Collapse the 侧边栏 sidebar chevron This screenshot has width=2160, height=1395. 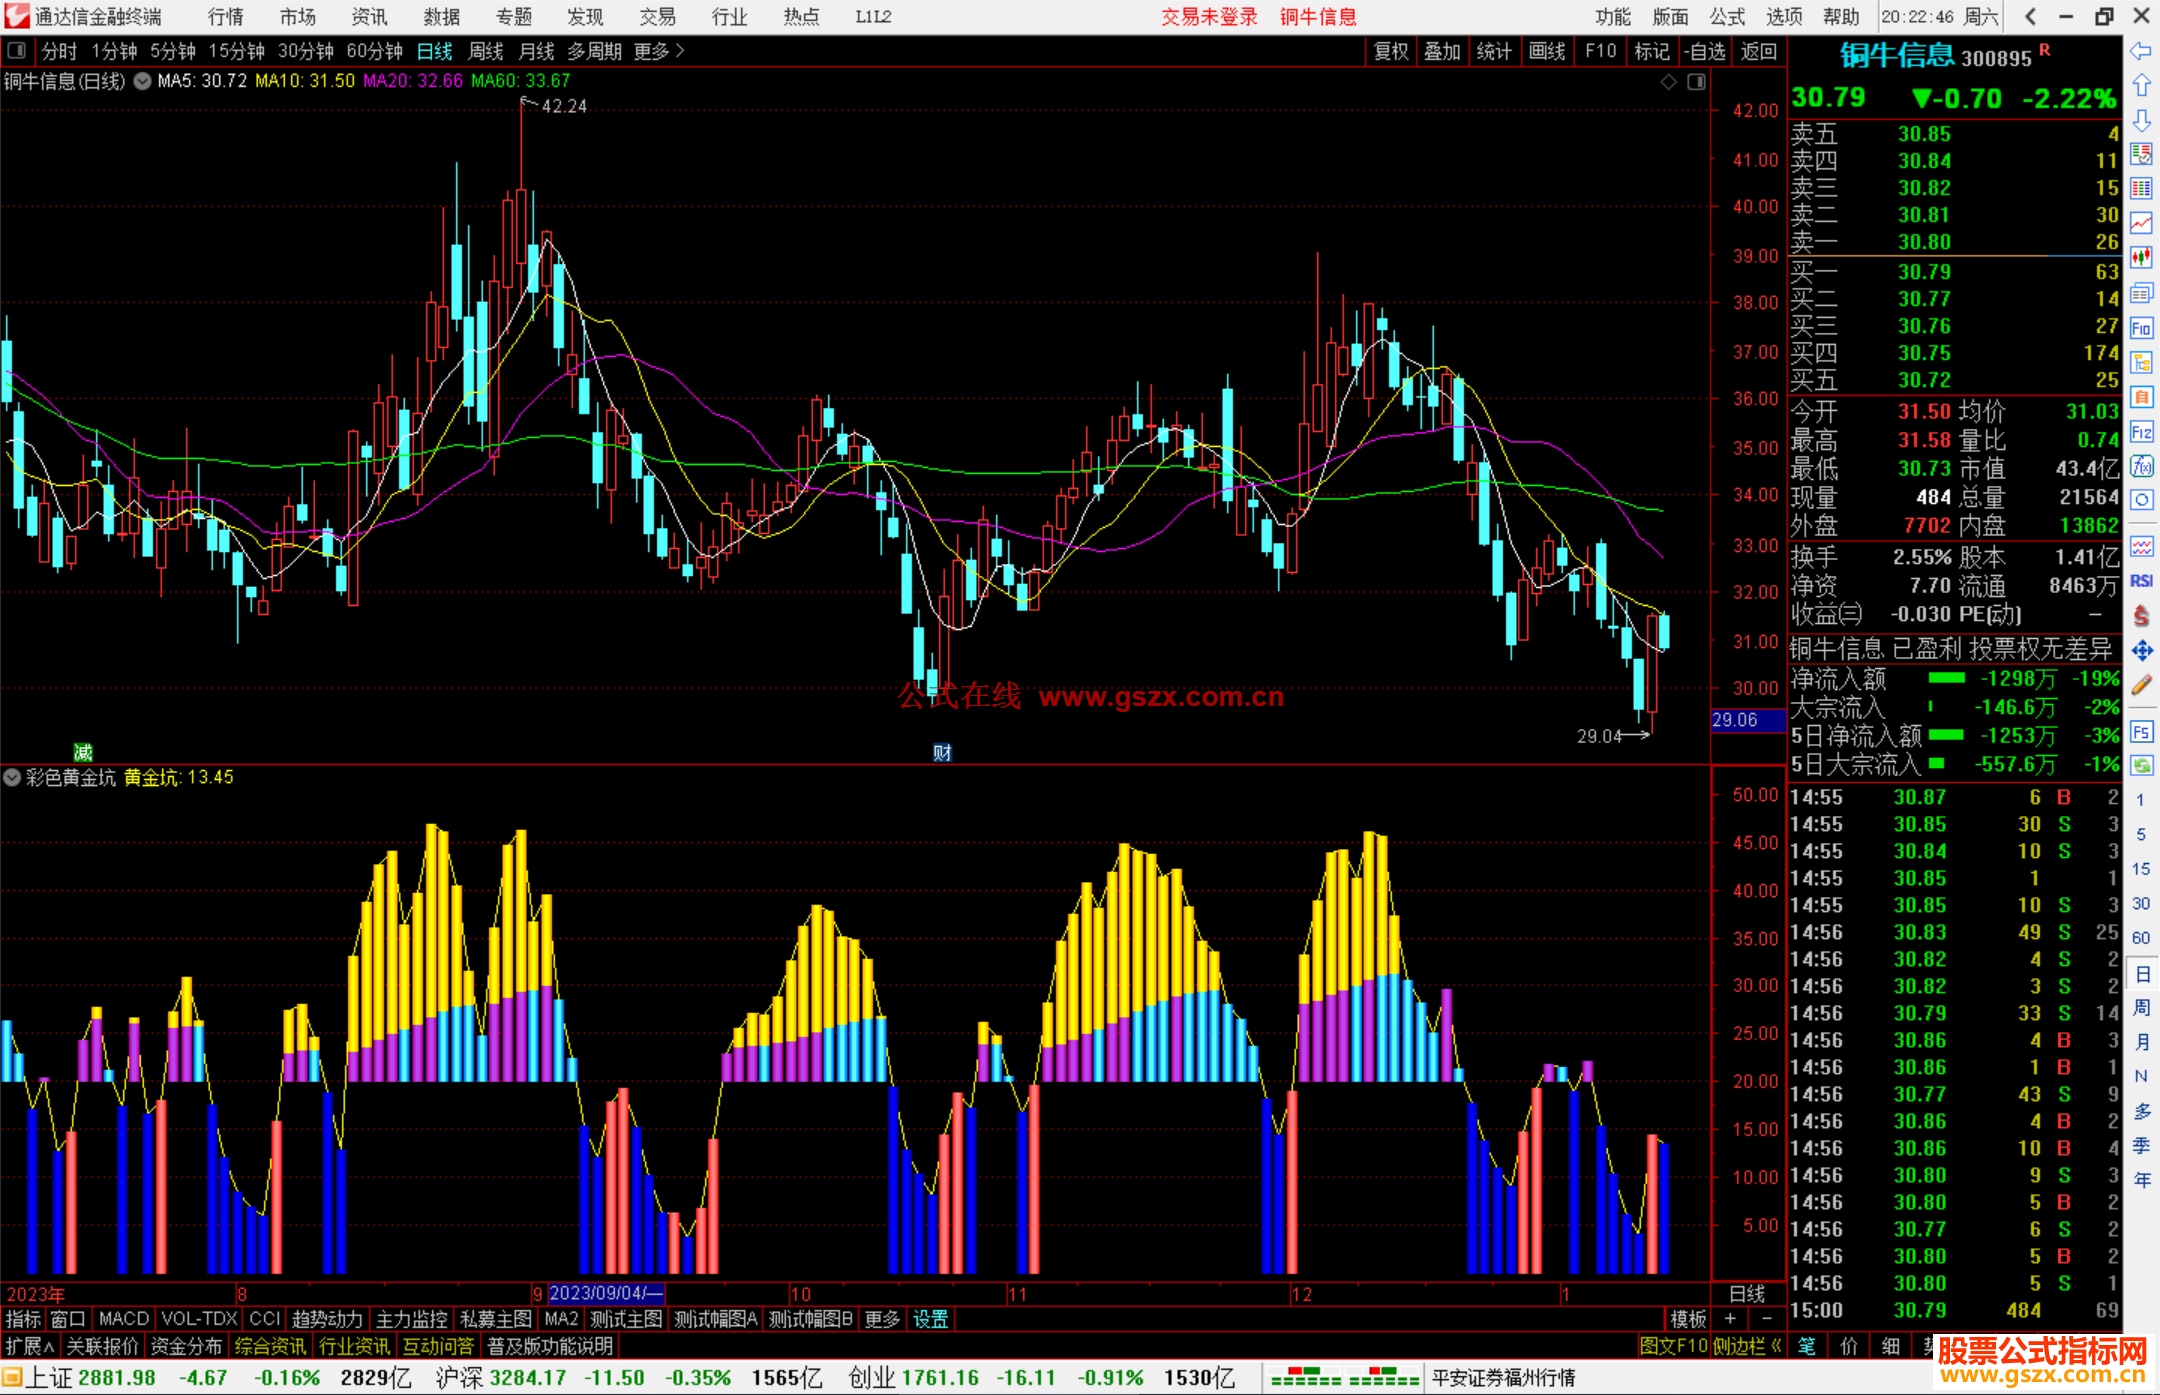pyautogui.click(x=1776, y=1346)
